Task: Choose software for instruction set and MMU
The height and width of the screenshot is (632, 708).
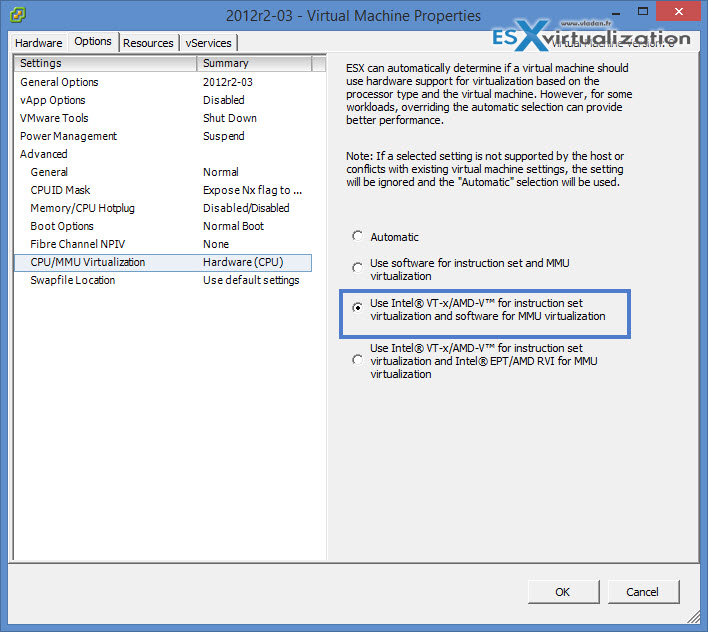Action: [x=358, y=268]
